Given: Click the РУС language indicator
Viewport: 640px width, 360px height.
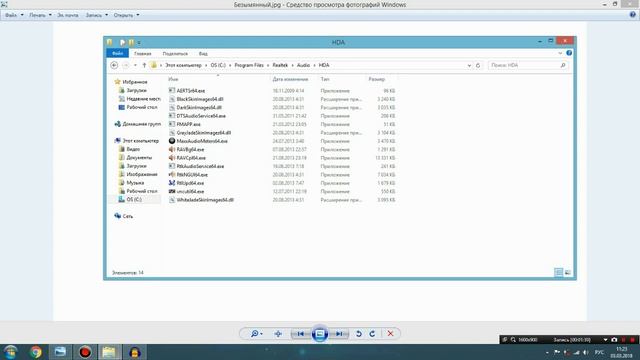Looking at the screenshot, I should tap(599, 352).
